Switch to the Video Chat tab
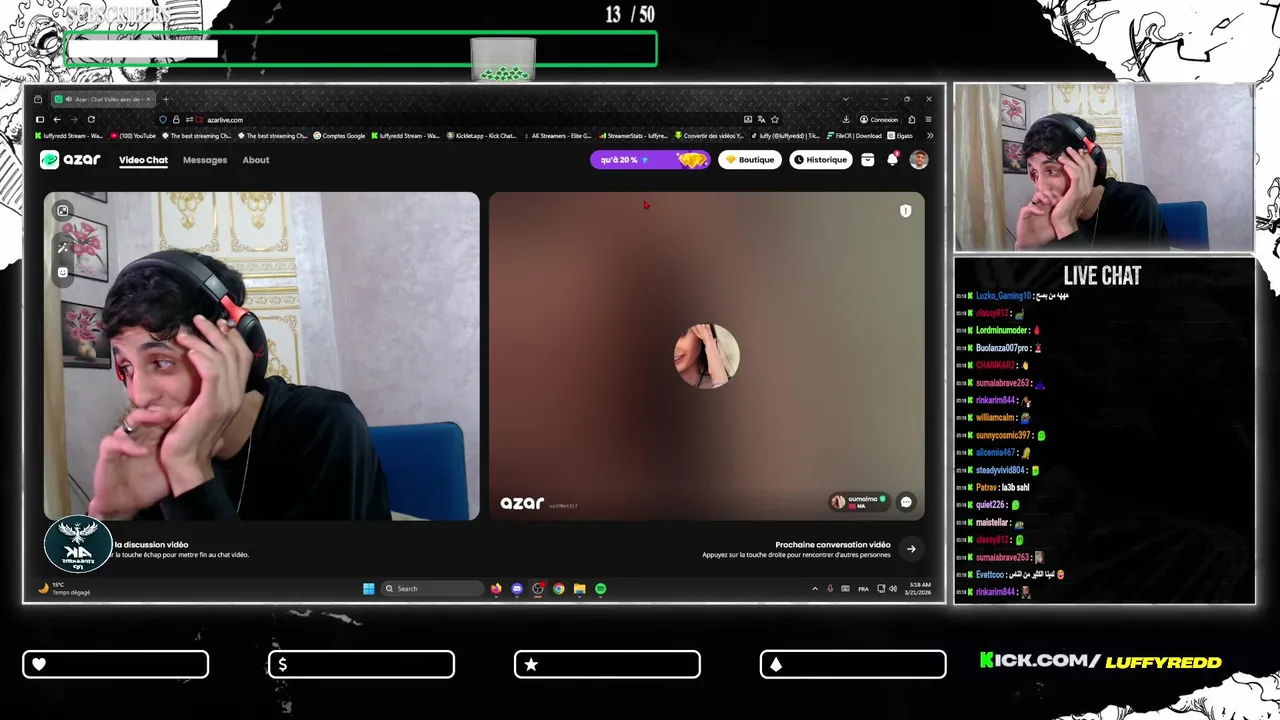The image size is (1280, 720). (x=143, y=160)
